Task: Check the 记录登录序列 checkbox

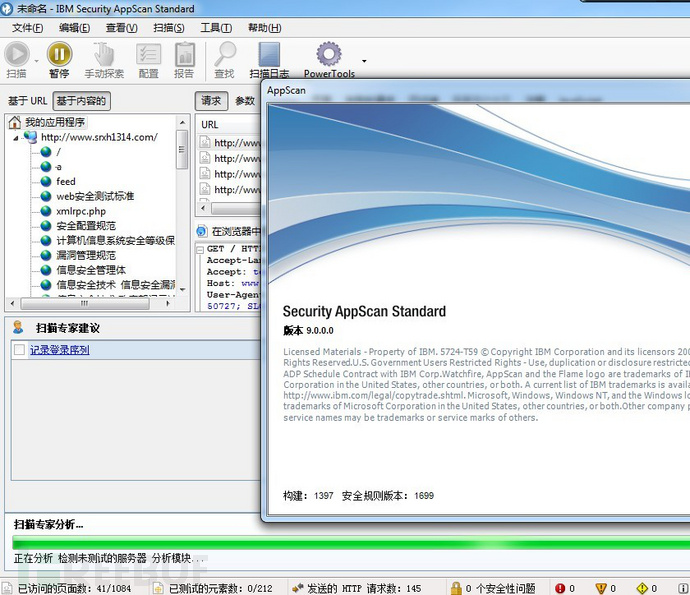Action: (x=19, y=350)
